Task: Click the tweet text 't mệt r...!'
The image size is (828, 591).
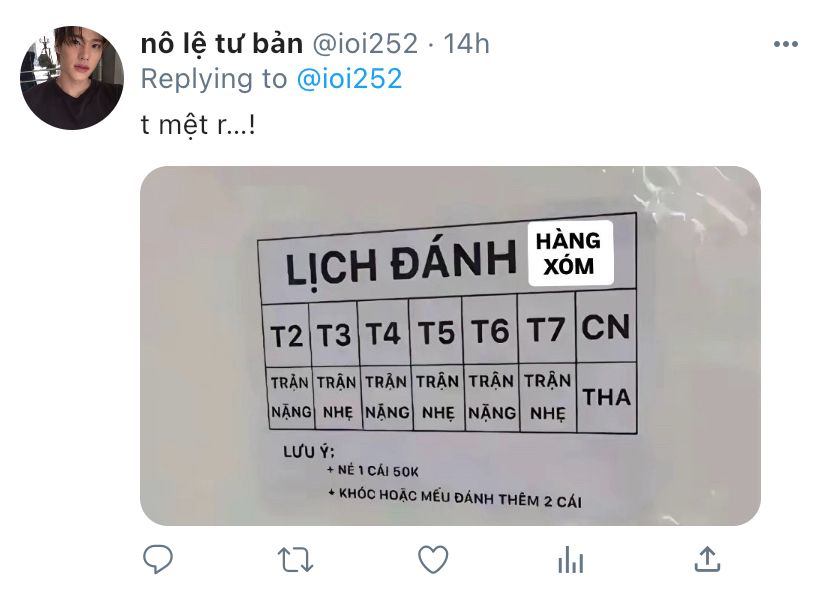Action: (199, 126)
